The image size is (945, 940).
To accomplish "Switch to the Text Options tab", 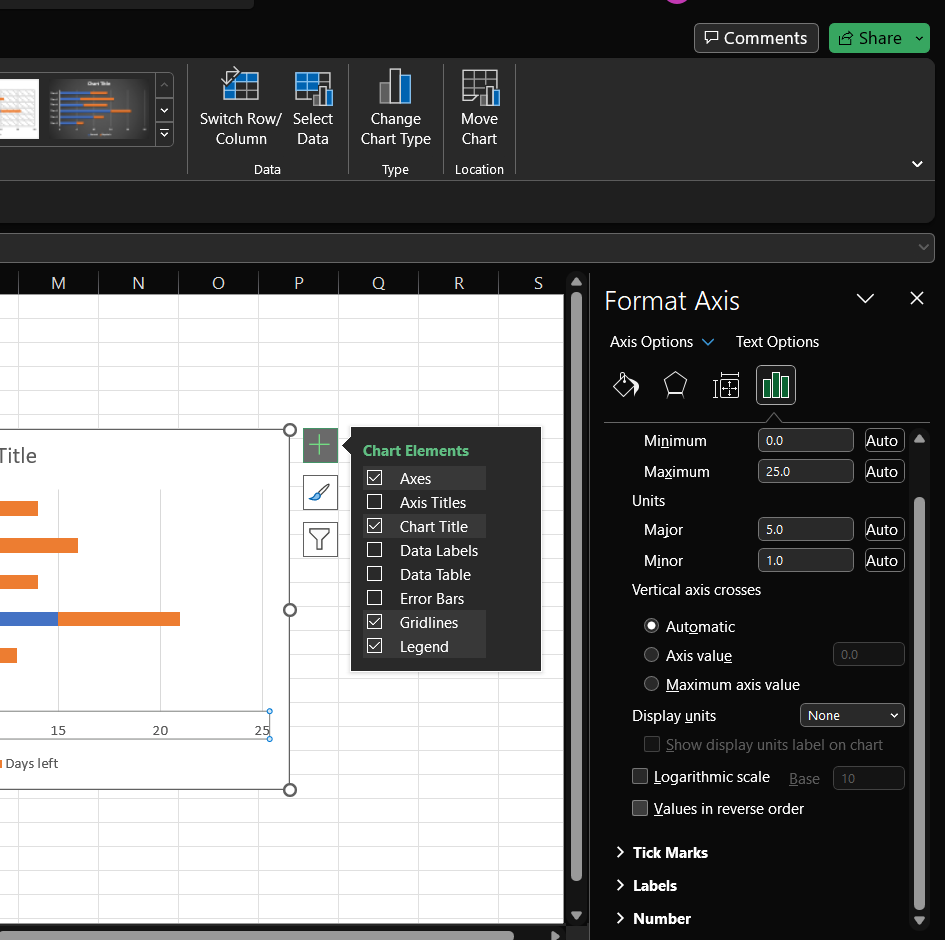I will coord(777,342).
